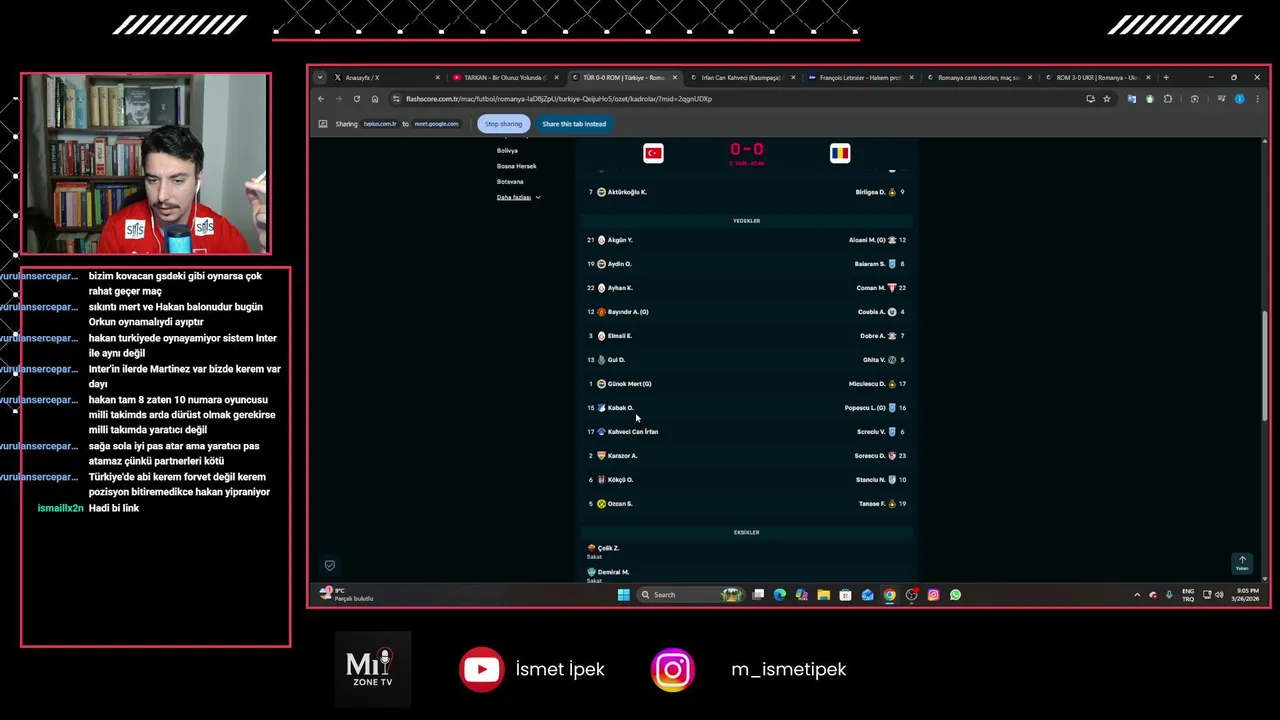Click the weather widget on the taskbar
Screen dimensions: 1280x720
tap(347, 594)
